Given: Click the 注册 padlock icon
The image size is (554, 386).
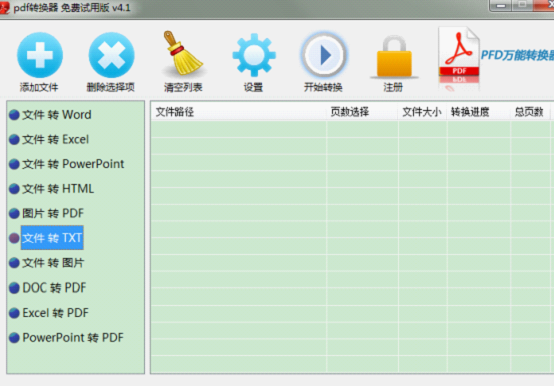Looking at the screenshot, I should click(x=394, y=57).
